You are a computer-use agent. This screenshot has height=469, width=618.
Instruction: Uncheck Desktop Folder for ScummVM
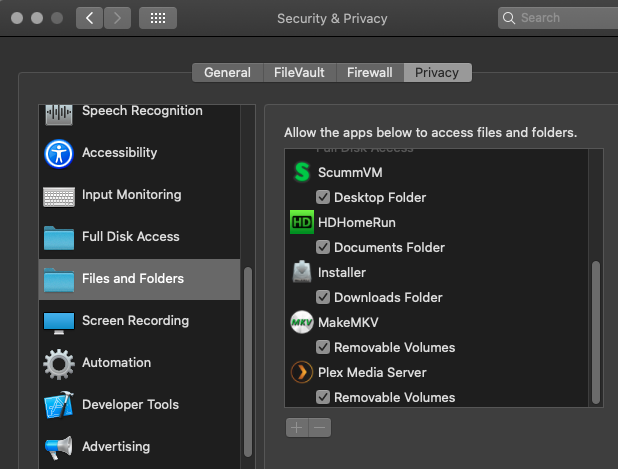coord(324,197)
